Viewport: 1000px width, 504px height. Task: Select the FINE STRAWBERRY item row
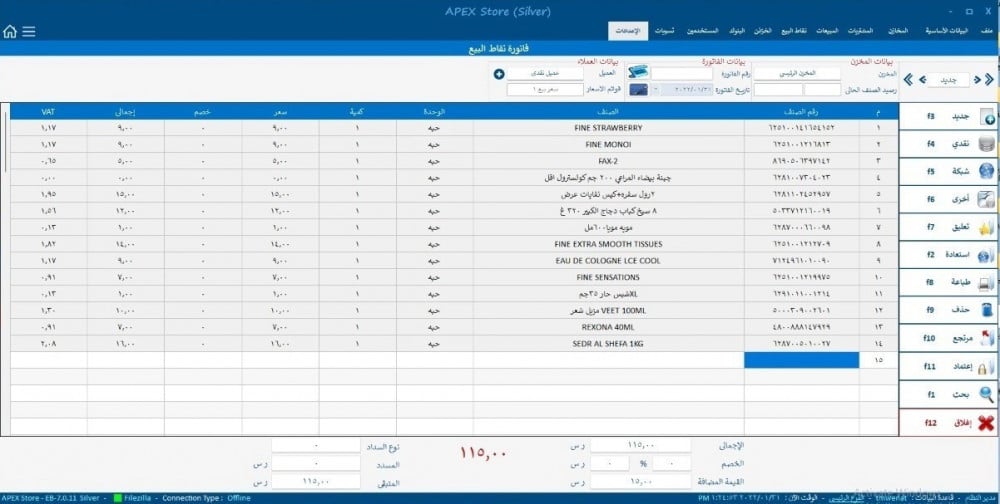point(608,128)
